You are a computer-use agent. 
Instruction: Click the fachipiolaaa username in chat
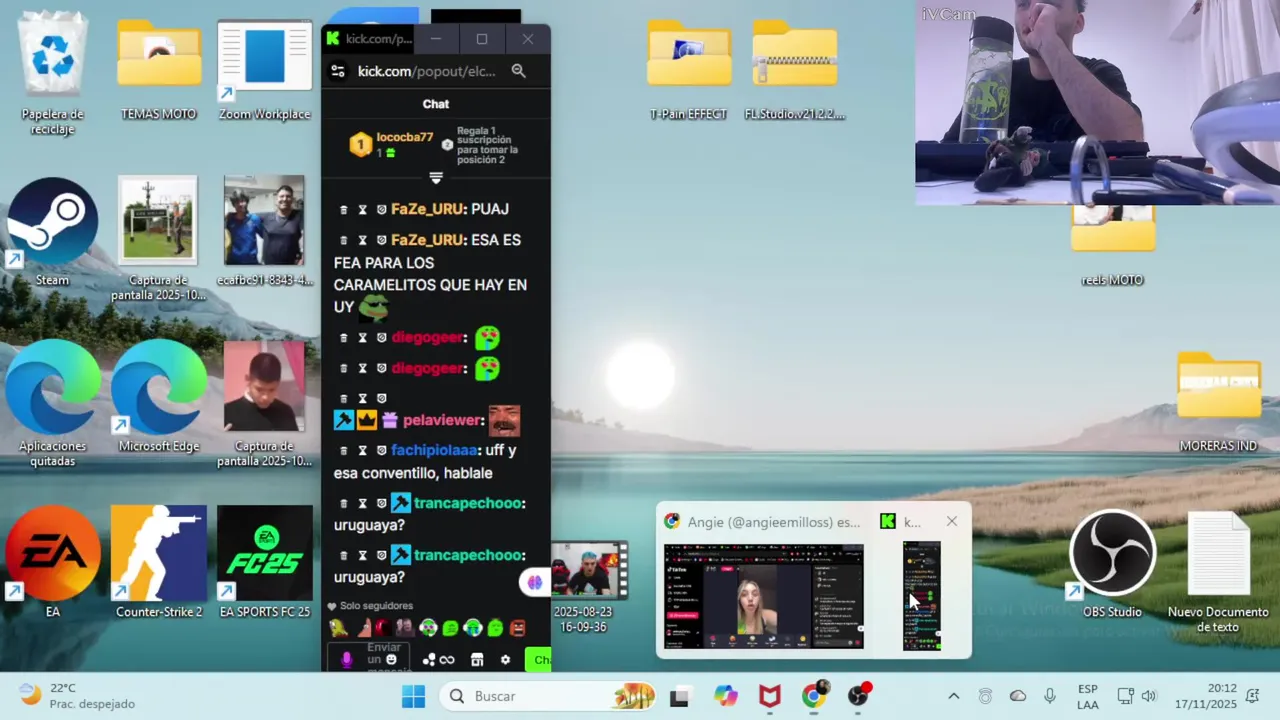click(434, 451)
